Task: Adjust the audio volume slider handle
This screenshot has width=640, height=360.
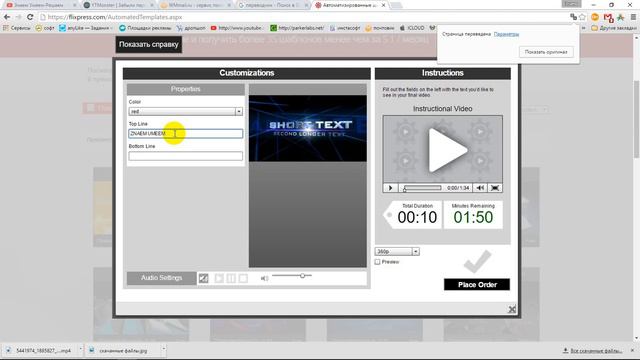Action: click(x=302, y=276)
